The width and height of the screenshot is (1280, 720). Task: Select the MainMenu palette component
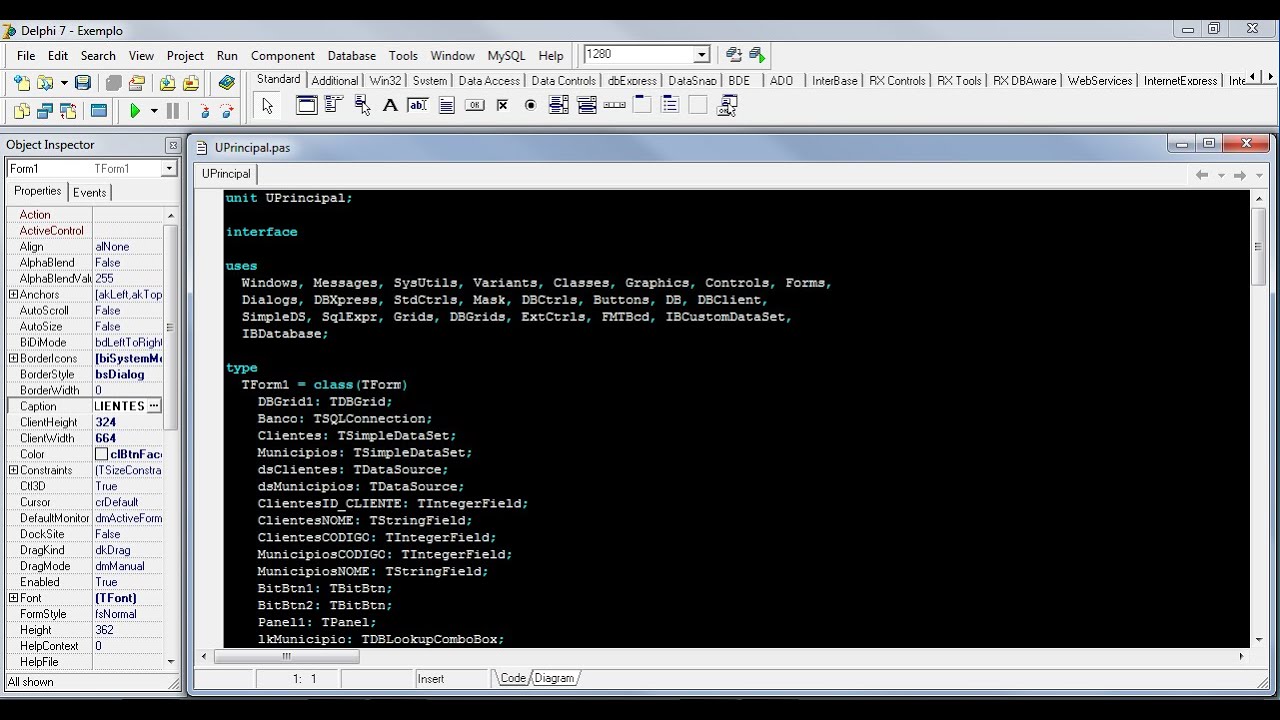[334, 105]
